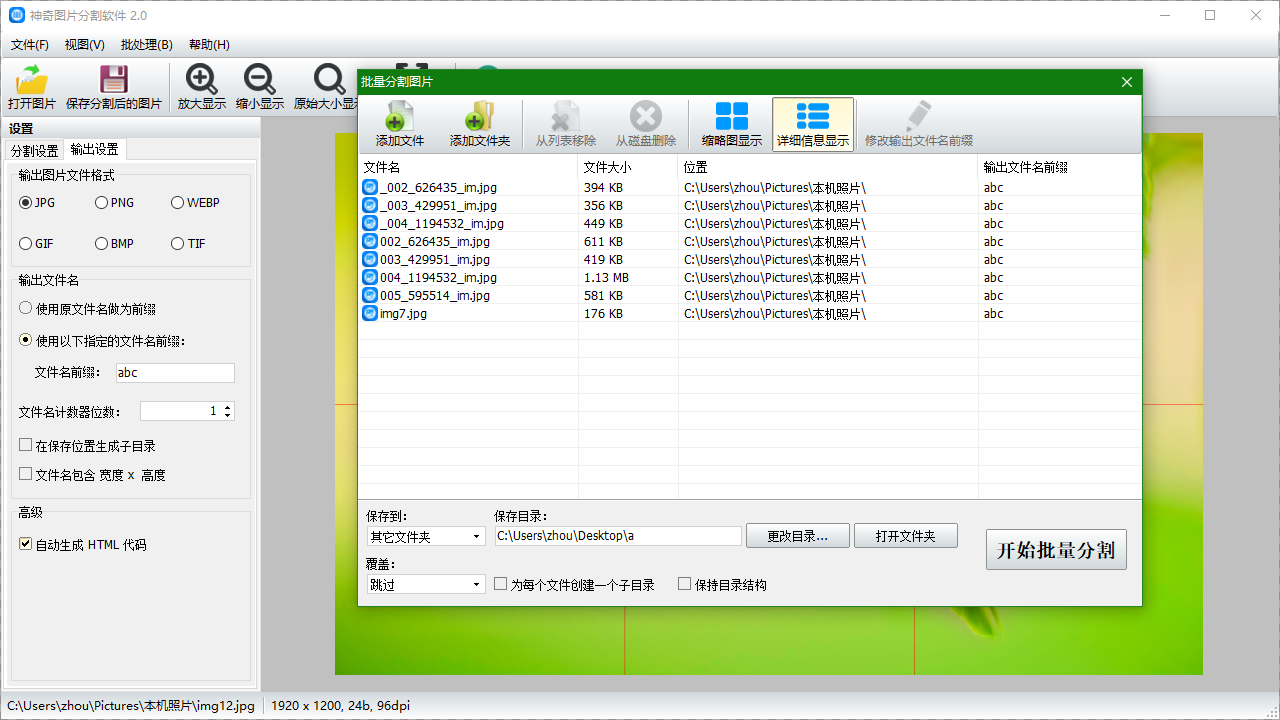Uncheck 自动生成 HTML 代码 checkbox
Screen dimensions: 1280x720
coord(26,544)
